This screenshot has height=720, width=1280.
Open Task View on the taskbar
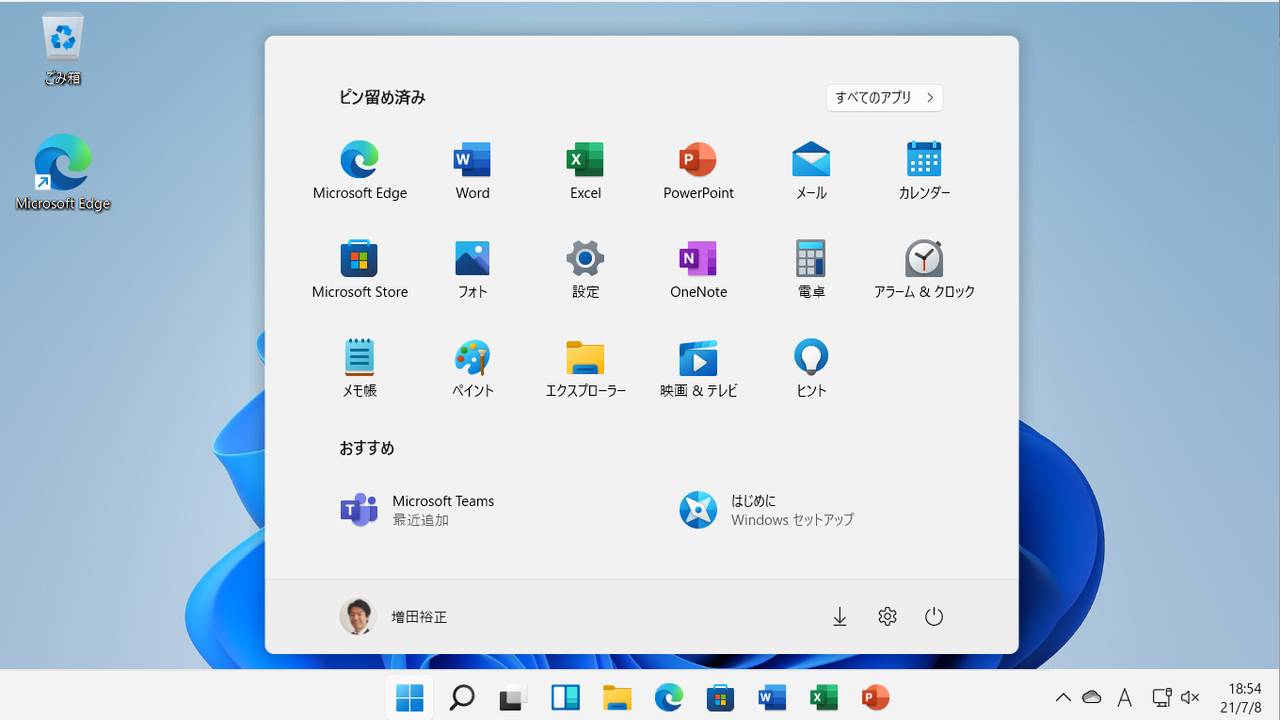(513, 697)
